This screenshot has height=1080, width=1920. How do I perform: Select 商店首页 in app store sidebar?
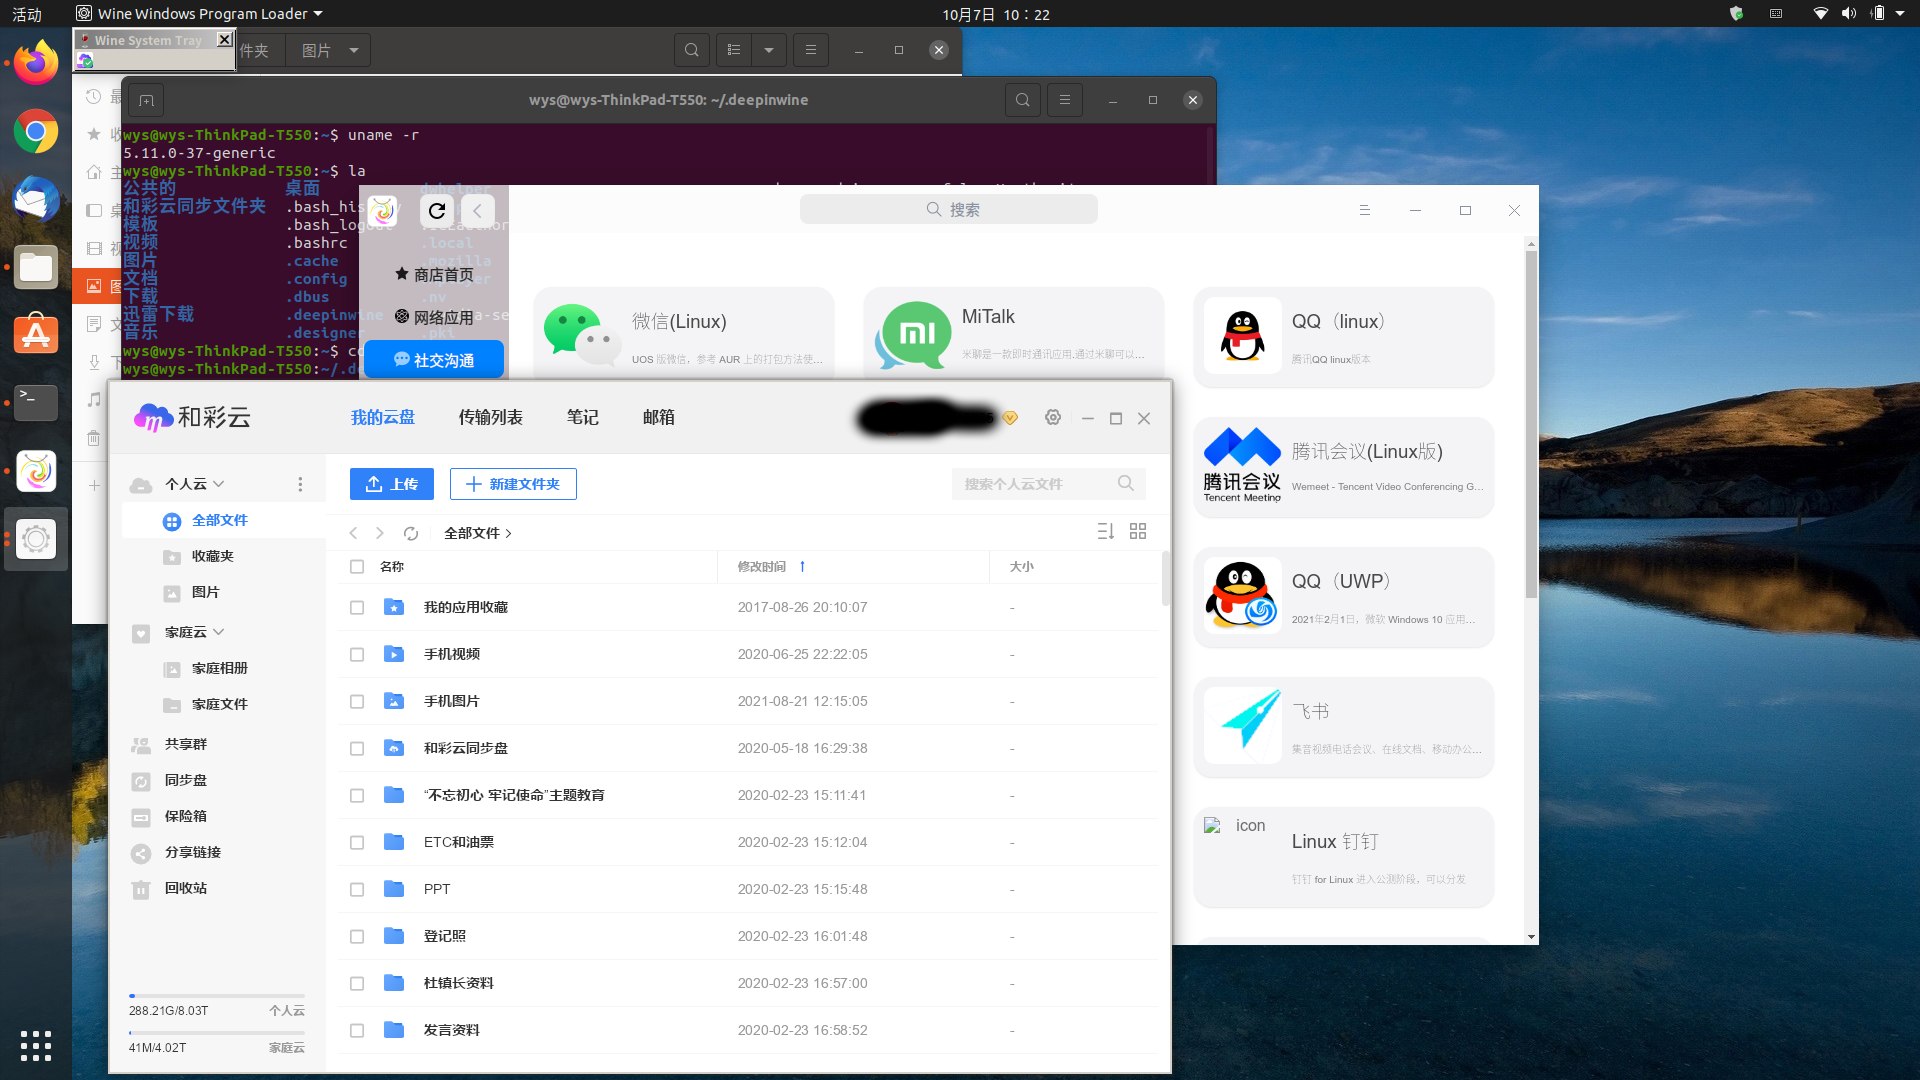[x=434, y=274]
